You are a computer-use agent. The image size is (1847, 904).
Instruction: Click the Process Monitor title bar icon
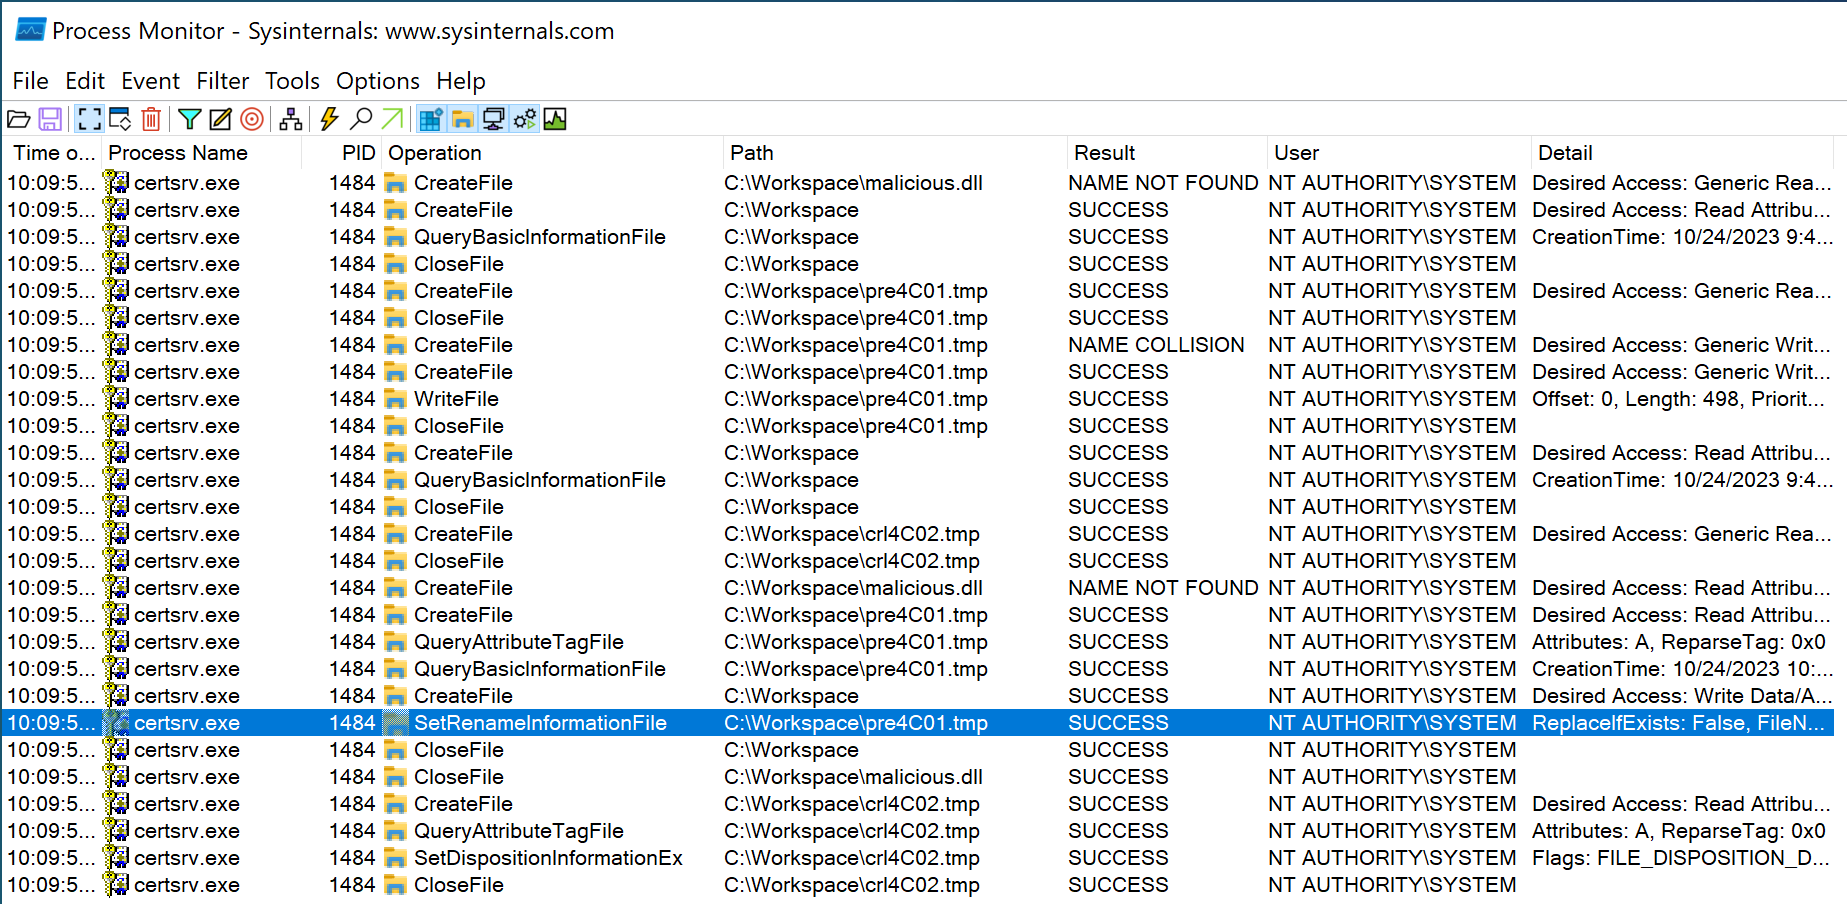pyautogui.click(x=30, y=31)
